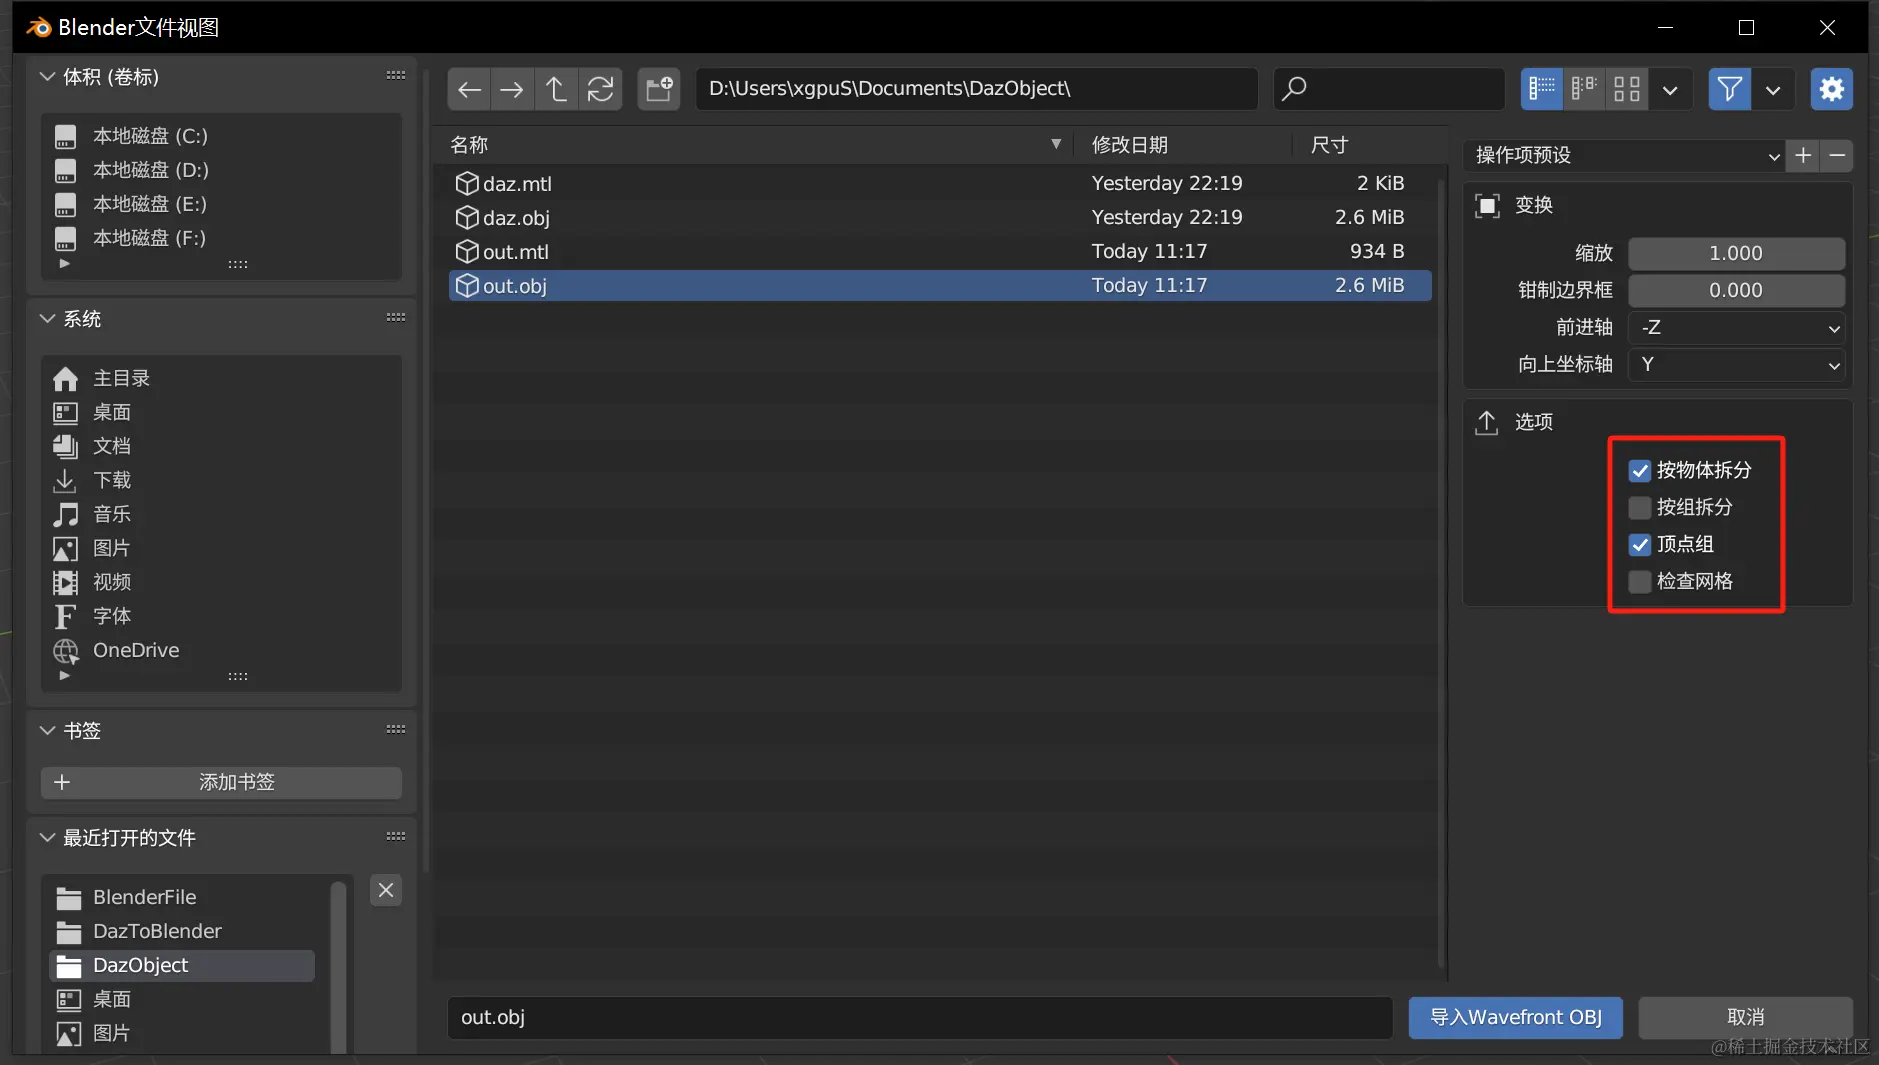Refresh the file list
1879x1065 pixels.
pos(600,89)
